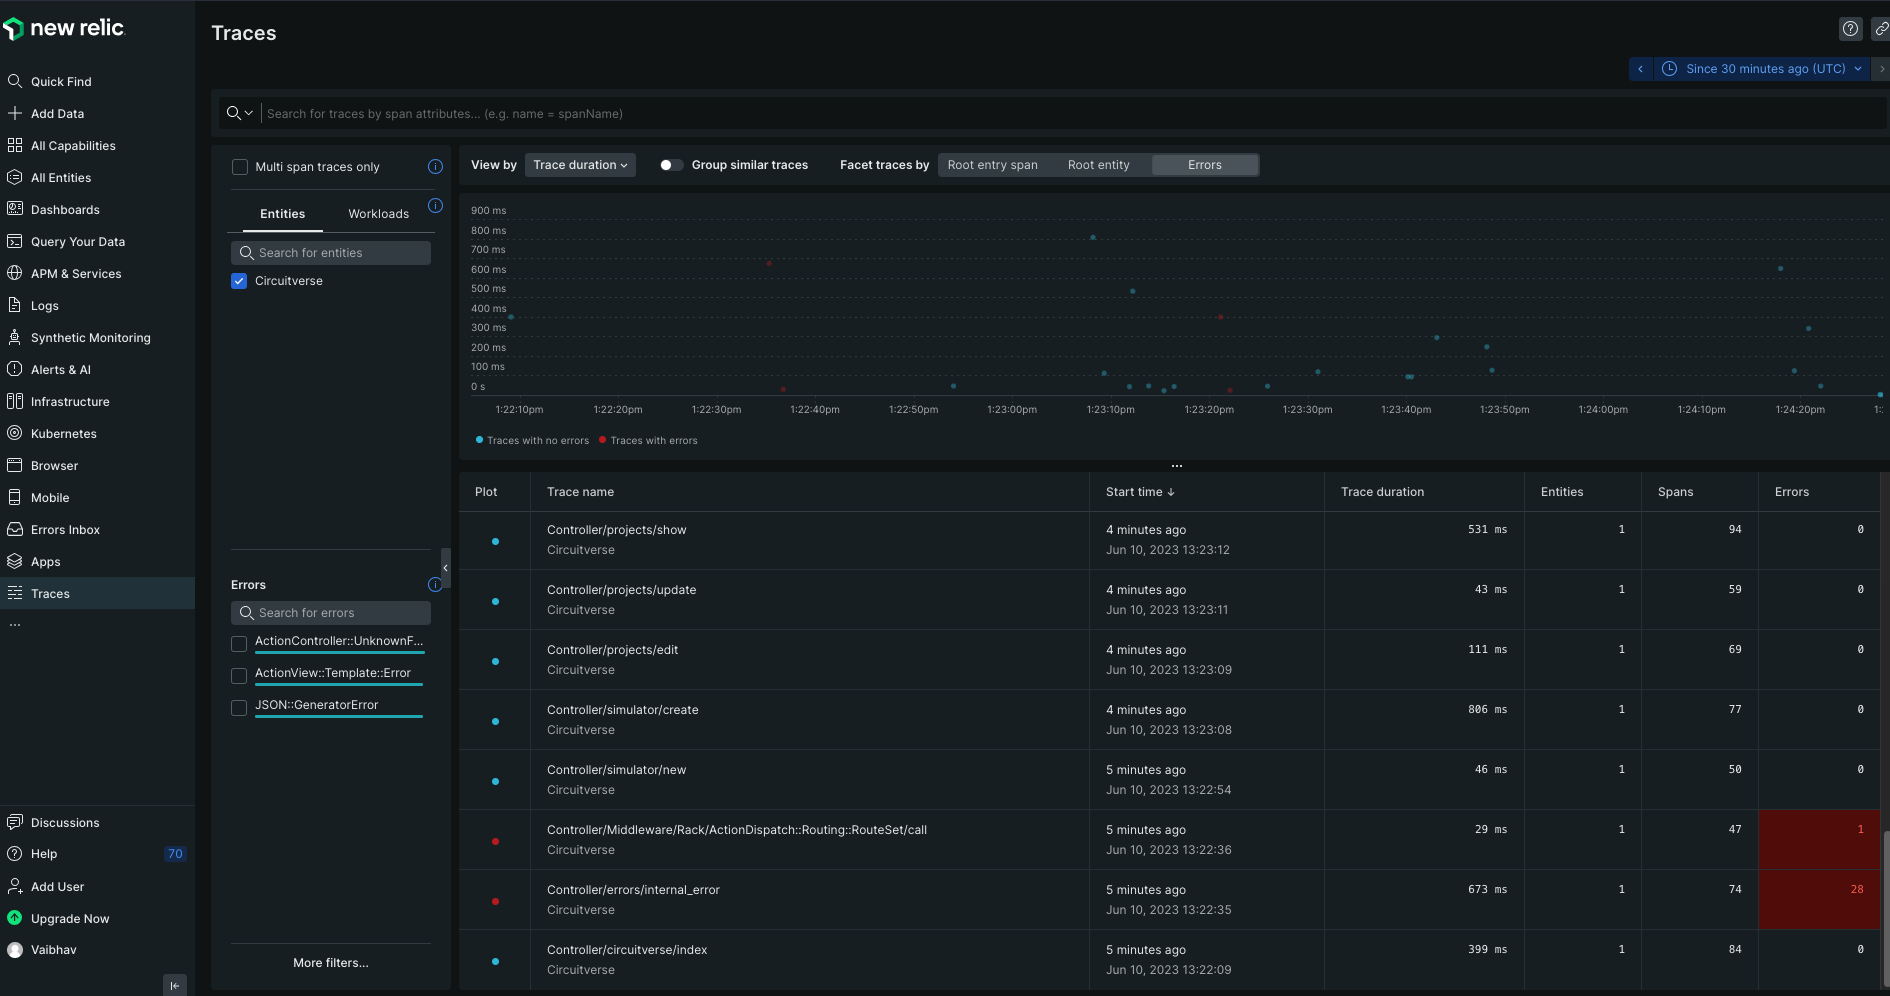Click the Upgrade Now button
The width and height of the screenshot is (1890, 996).
[x=70, y=918]
